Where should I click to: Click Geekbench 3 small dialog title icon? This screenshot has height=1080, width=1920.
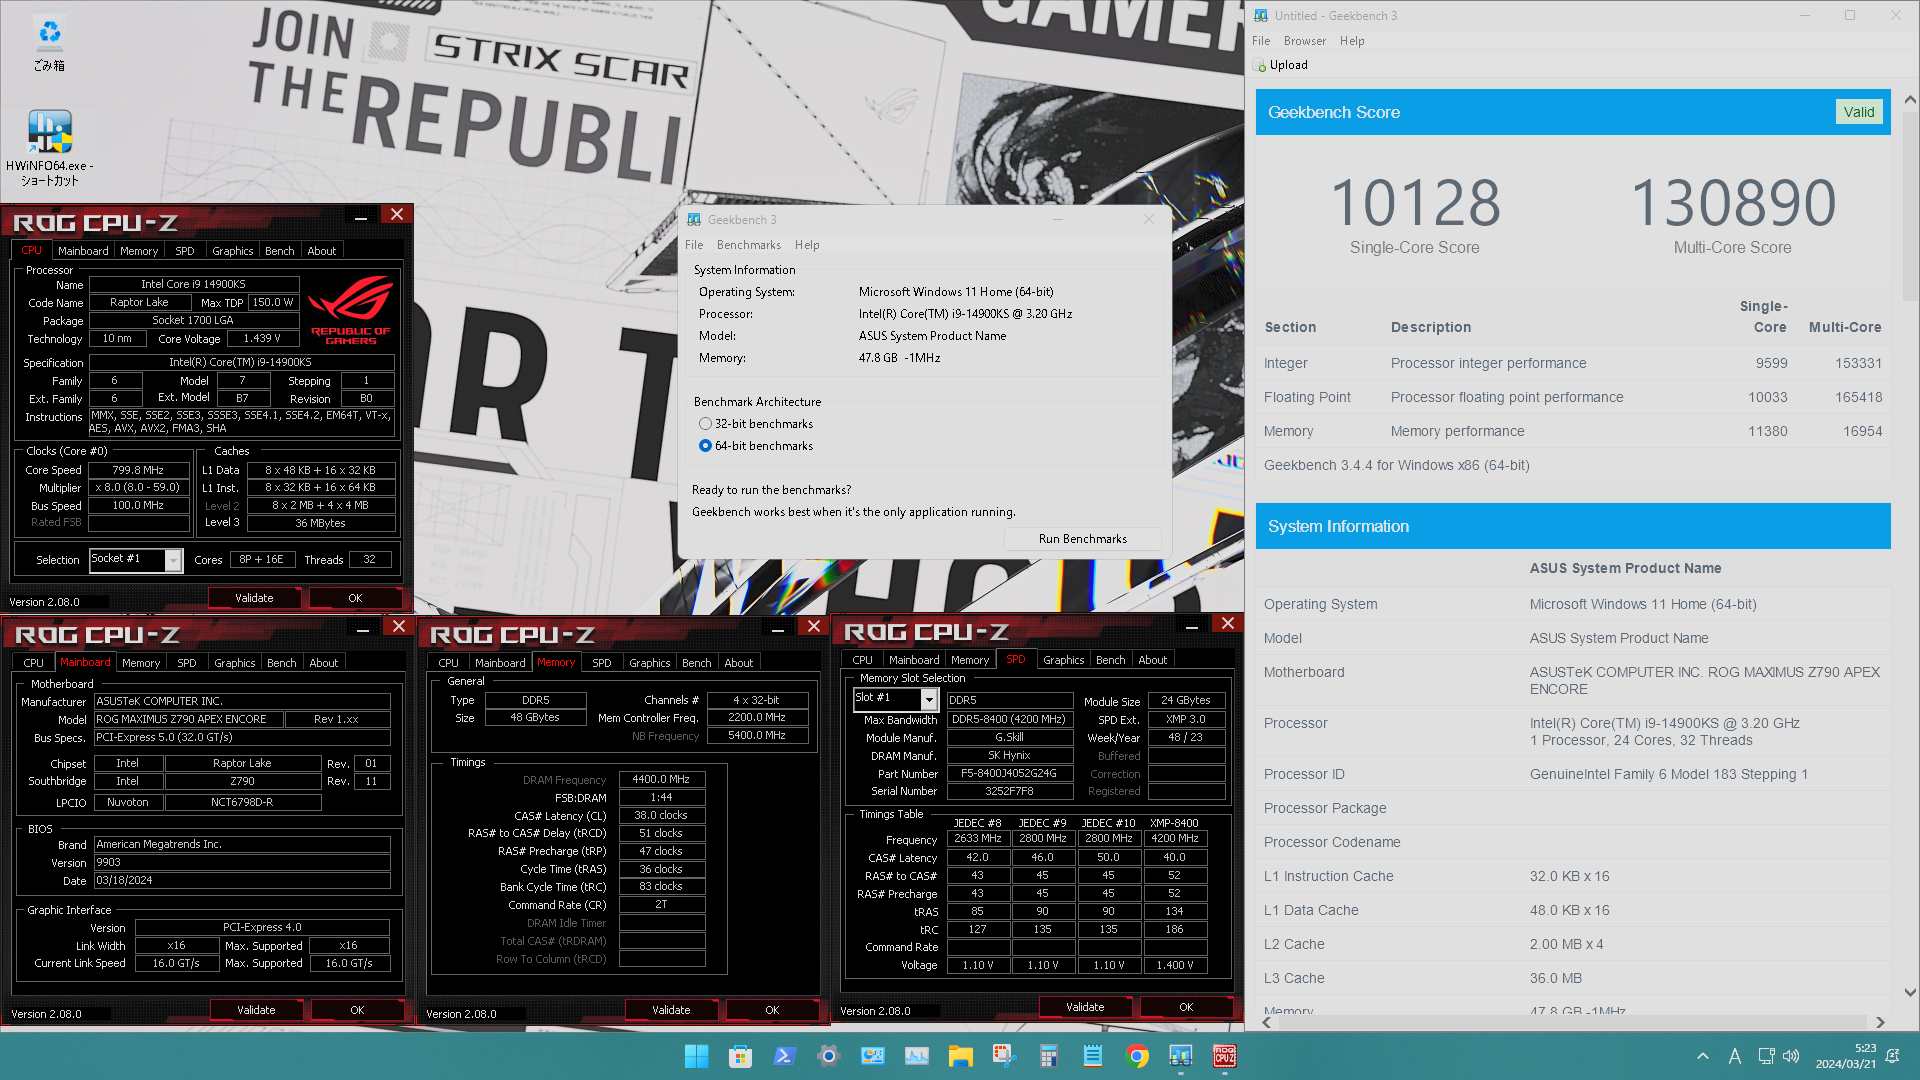pos(694,220)
